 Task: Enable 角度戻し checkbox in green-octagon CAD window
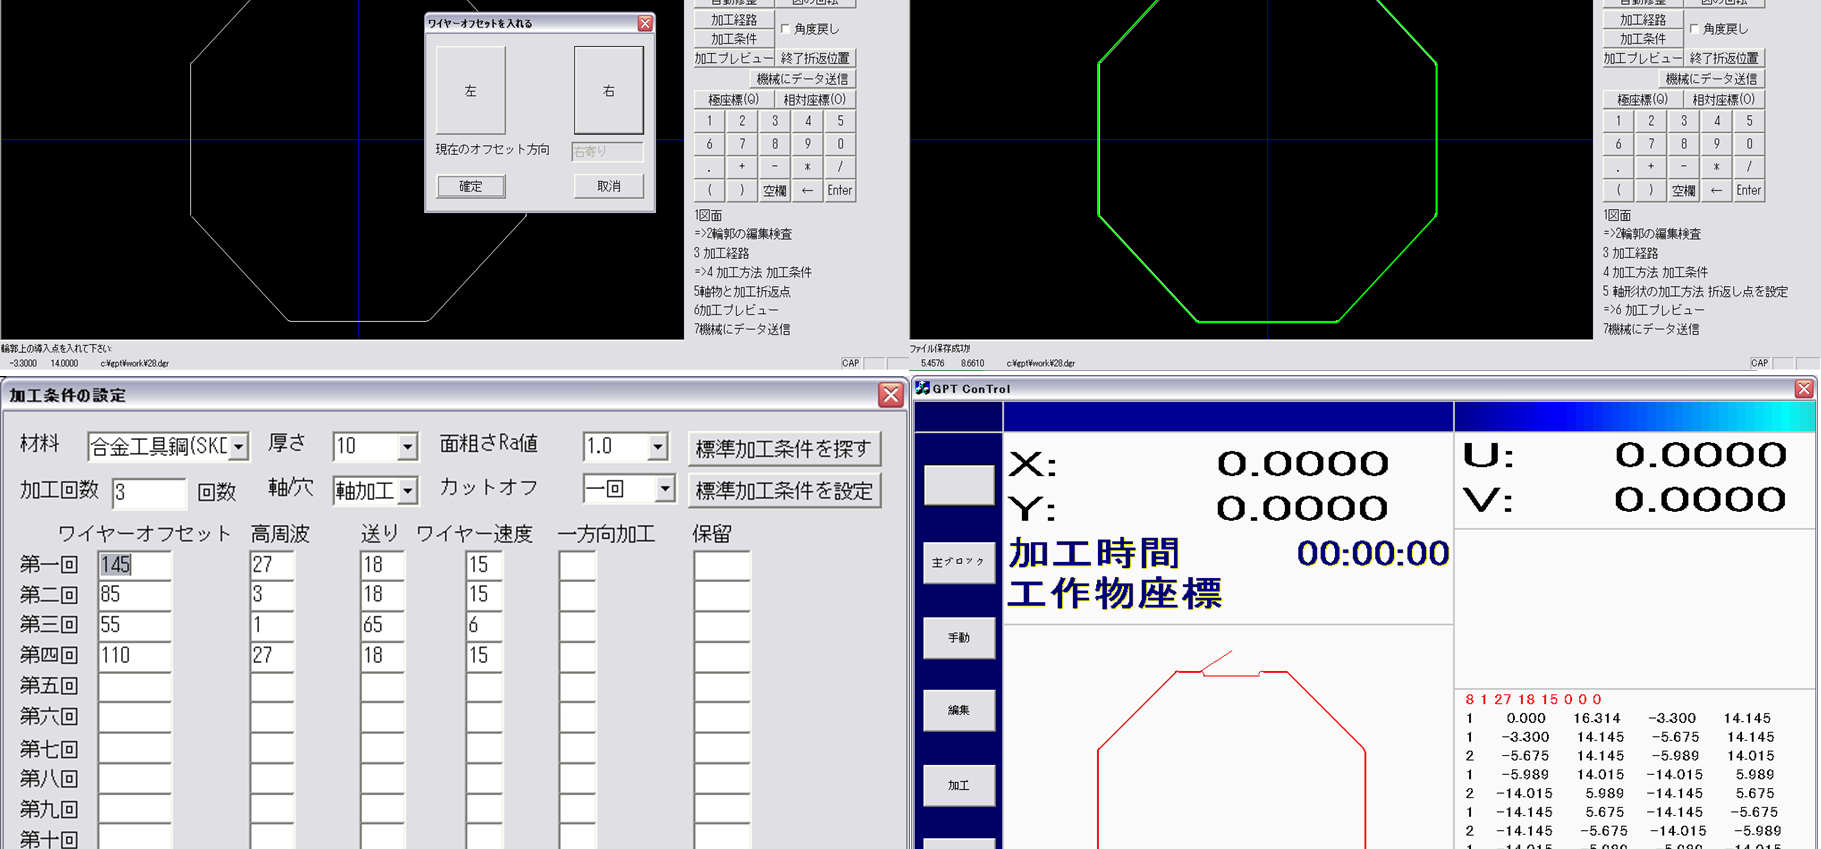point(1694,29)
